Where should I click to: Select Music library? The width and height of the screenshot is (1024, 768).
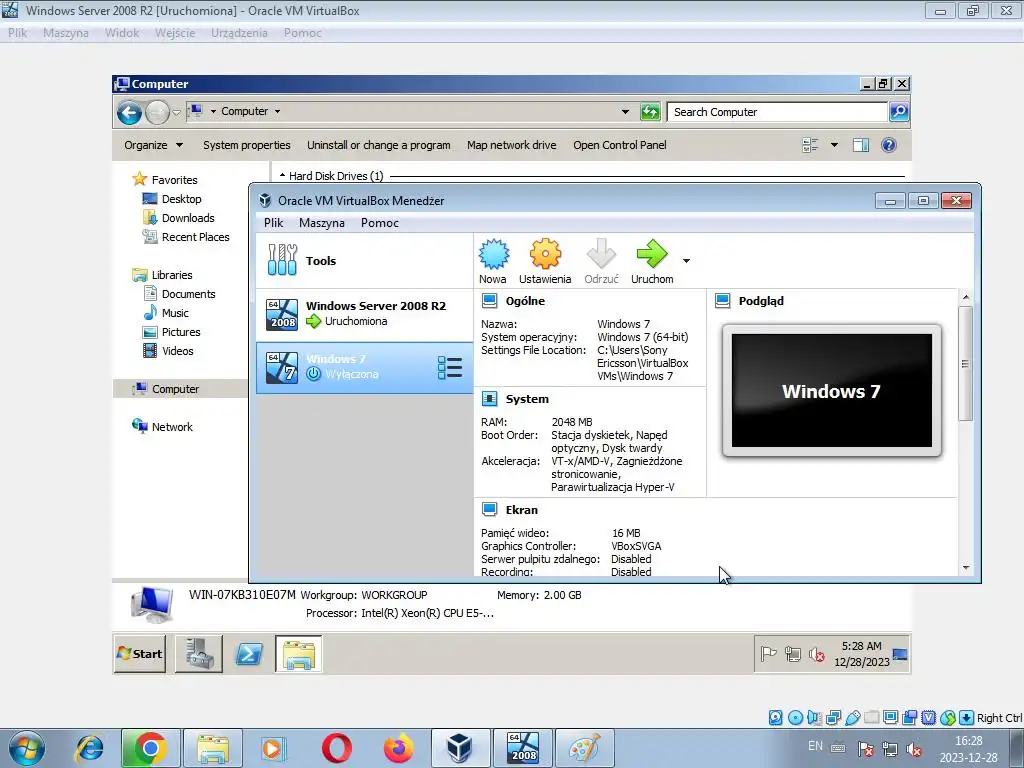tap(166, 313)
